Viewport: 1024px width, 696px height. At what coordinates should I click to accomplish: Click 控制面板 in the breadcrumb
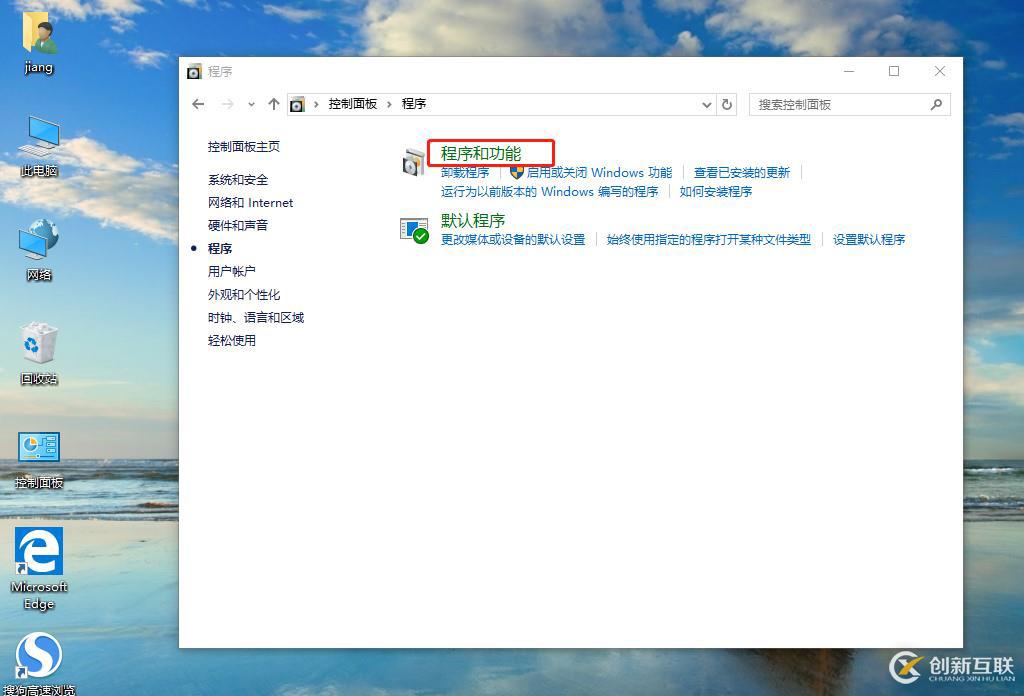pos(353,104)
